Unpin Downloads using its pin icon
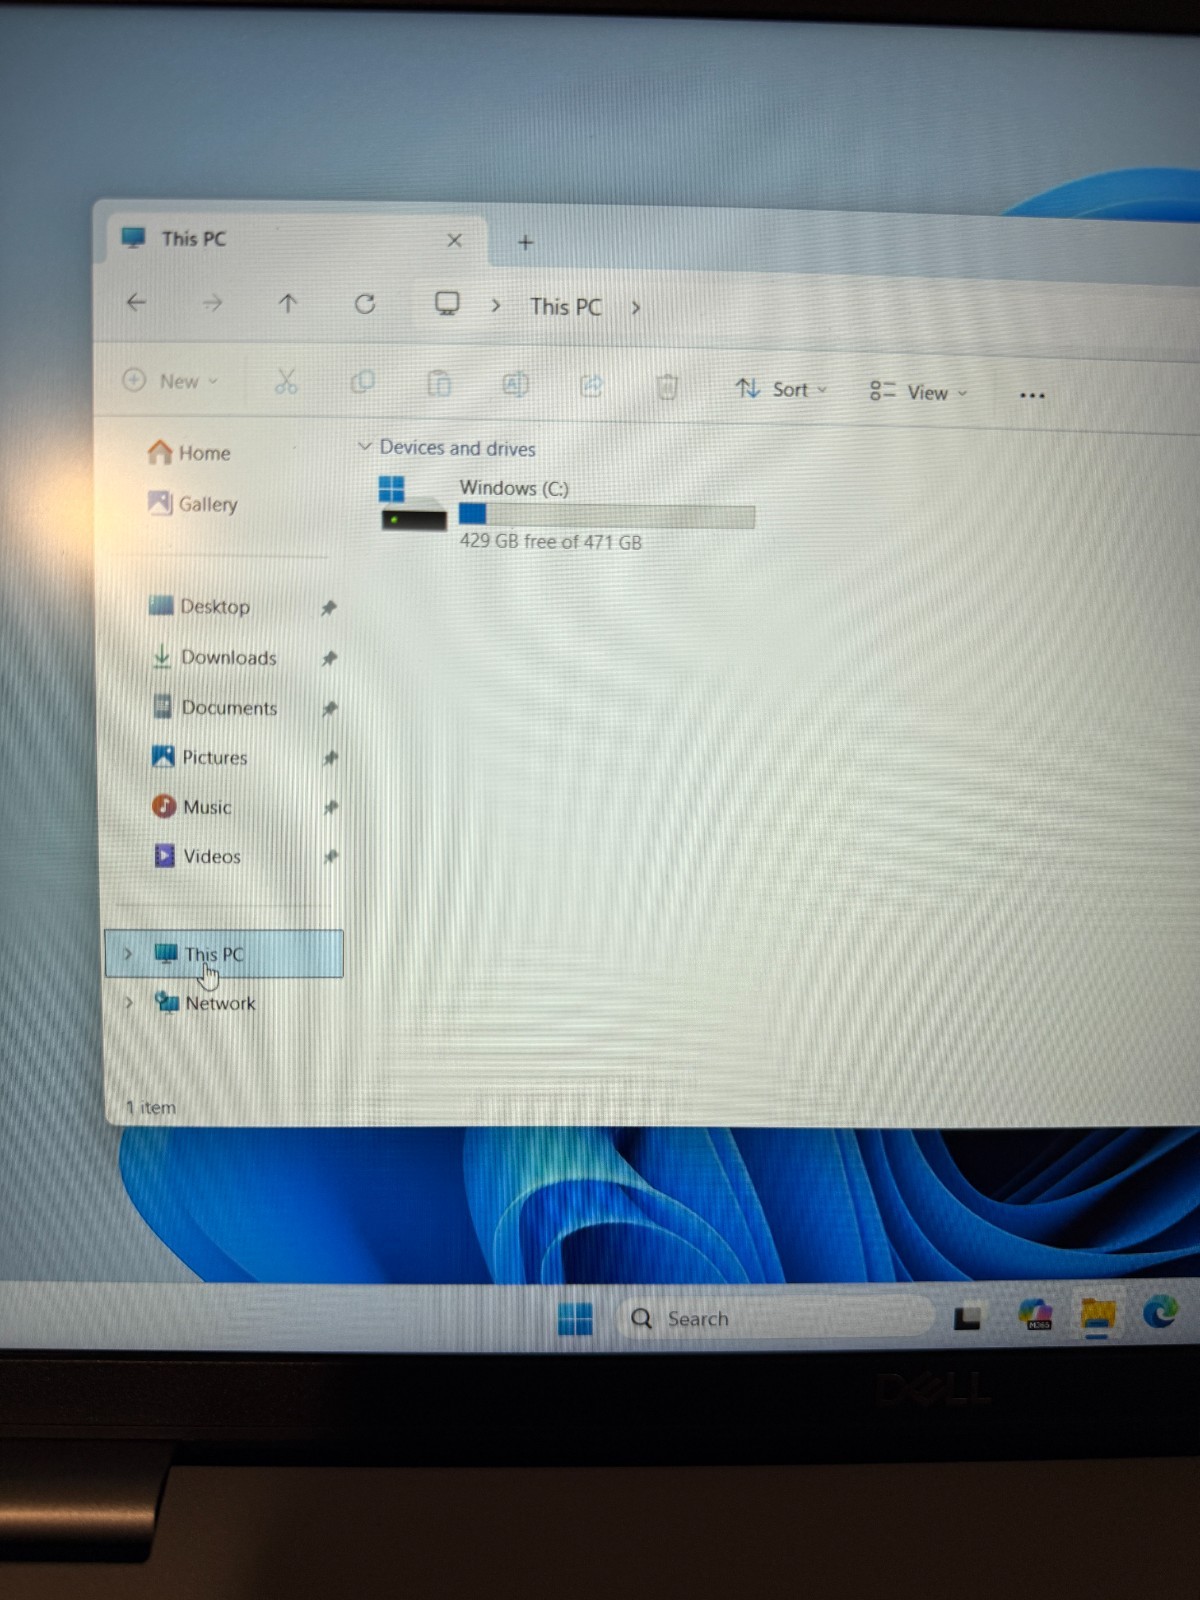The width and height of the screenshot is (1200, 1600). coord(328,658)
